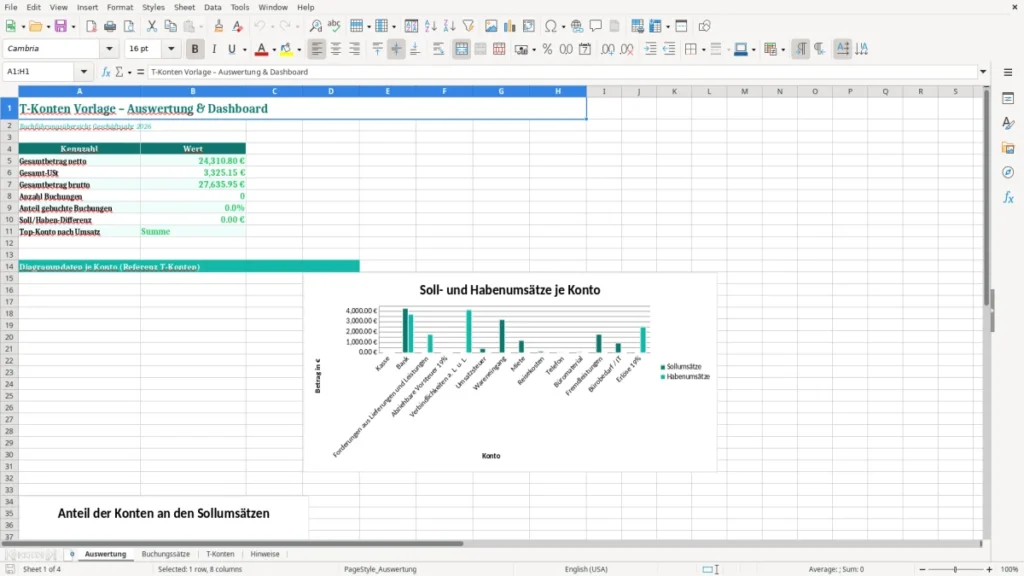
Task: Expand the font size dropdown
Action: tap(171, 49)
